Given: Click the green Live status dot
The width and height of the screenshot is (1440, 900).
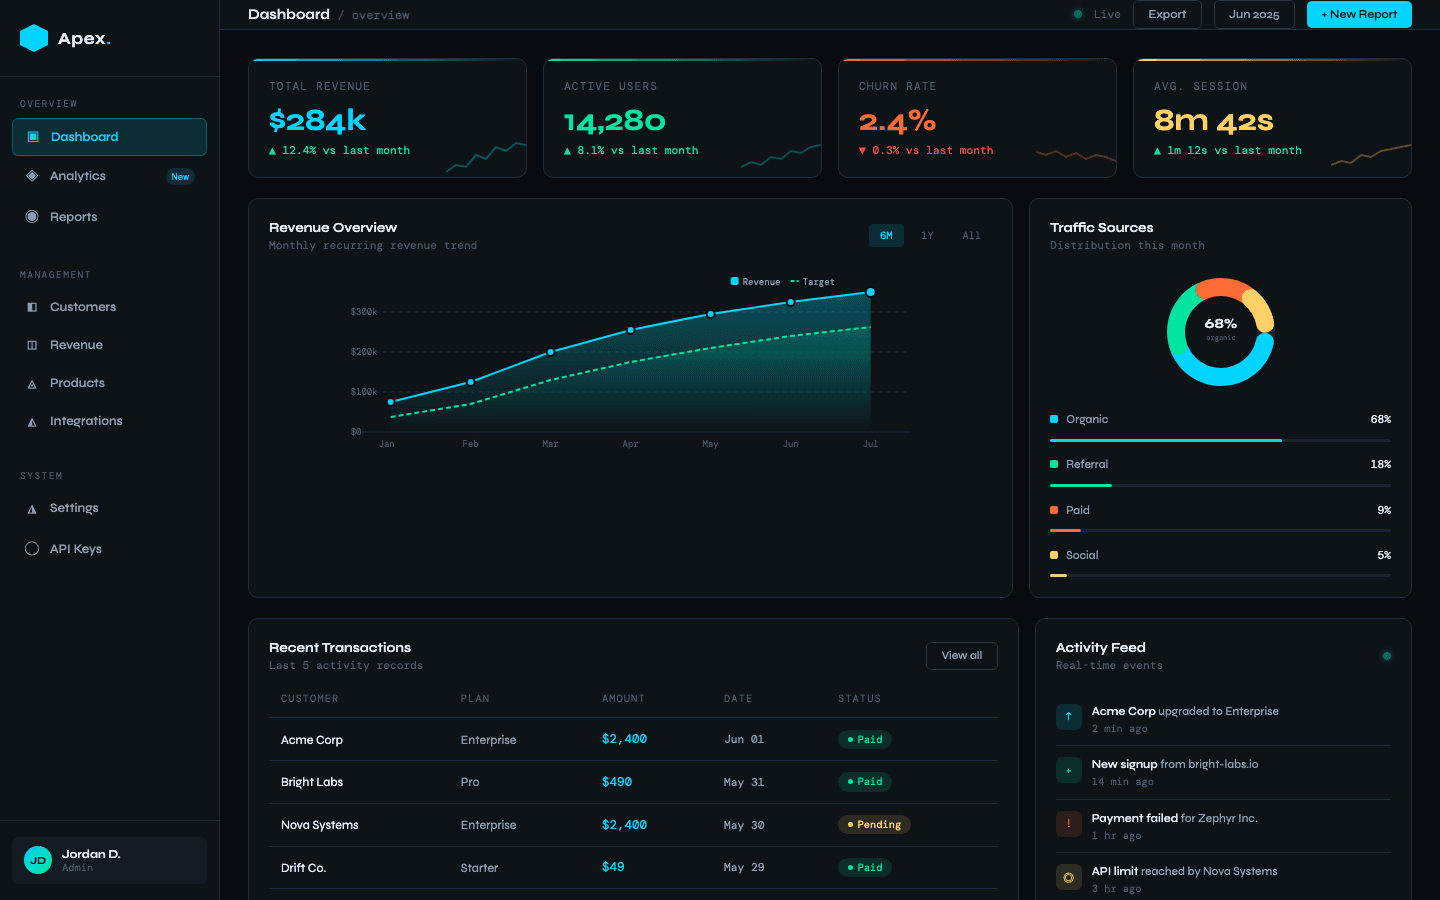Looking at the screenshot, I should point(1077,14).
